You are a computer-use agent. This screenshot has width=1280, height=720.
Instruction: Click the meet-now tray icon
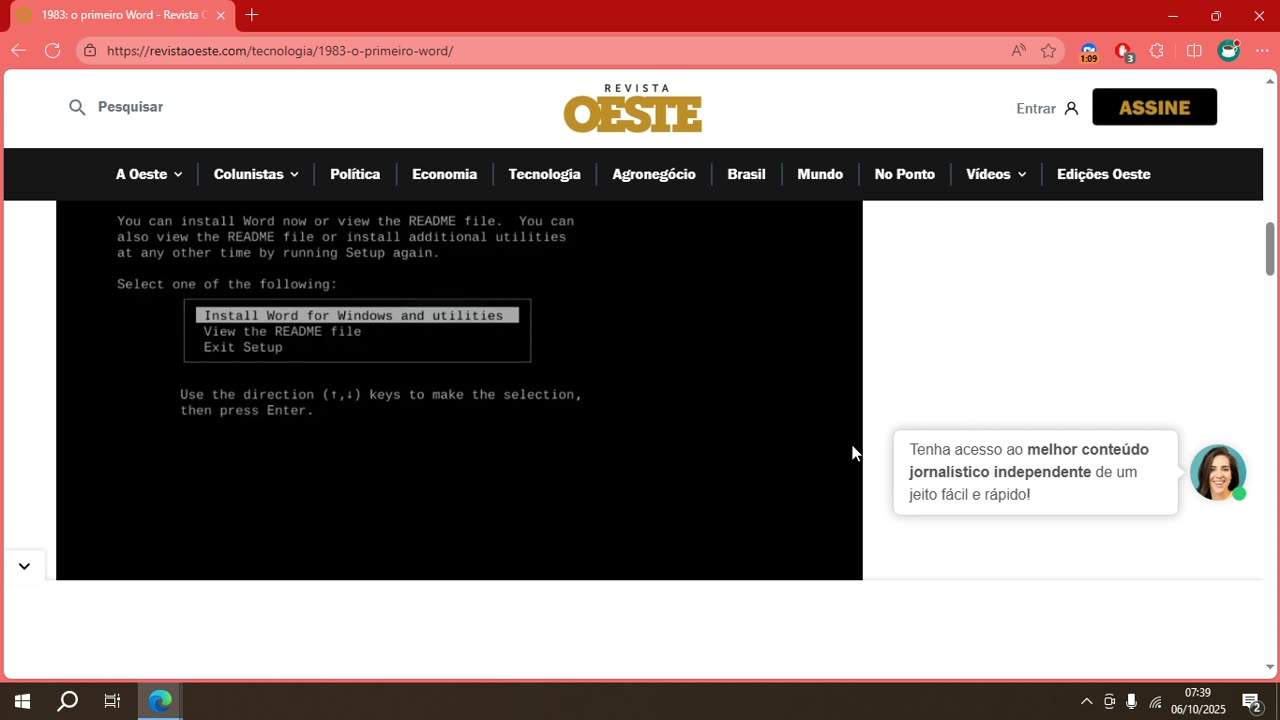tap(1109, 701)
